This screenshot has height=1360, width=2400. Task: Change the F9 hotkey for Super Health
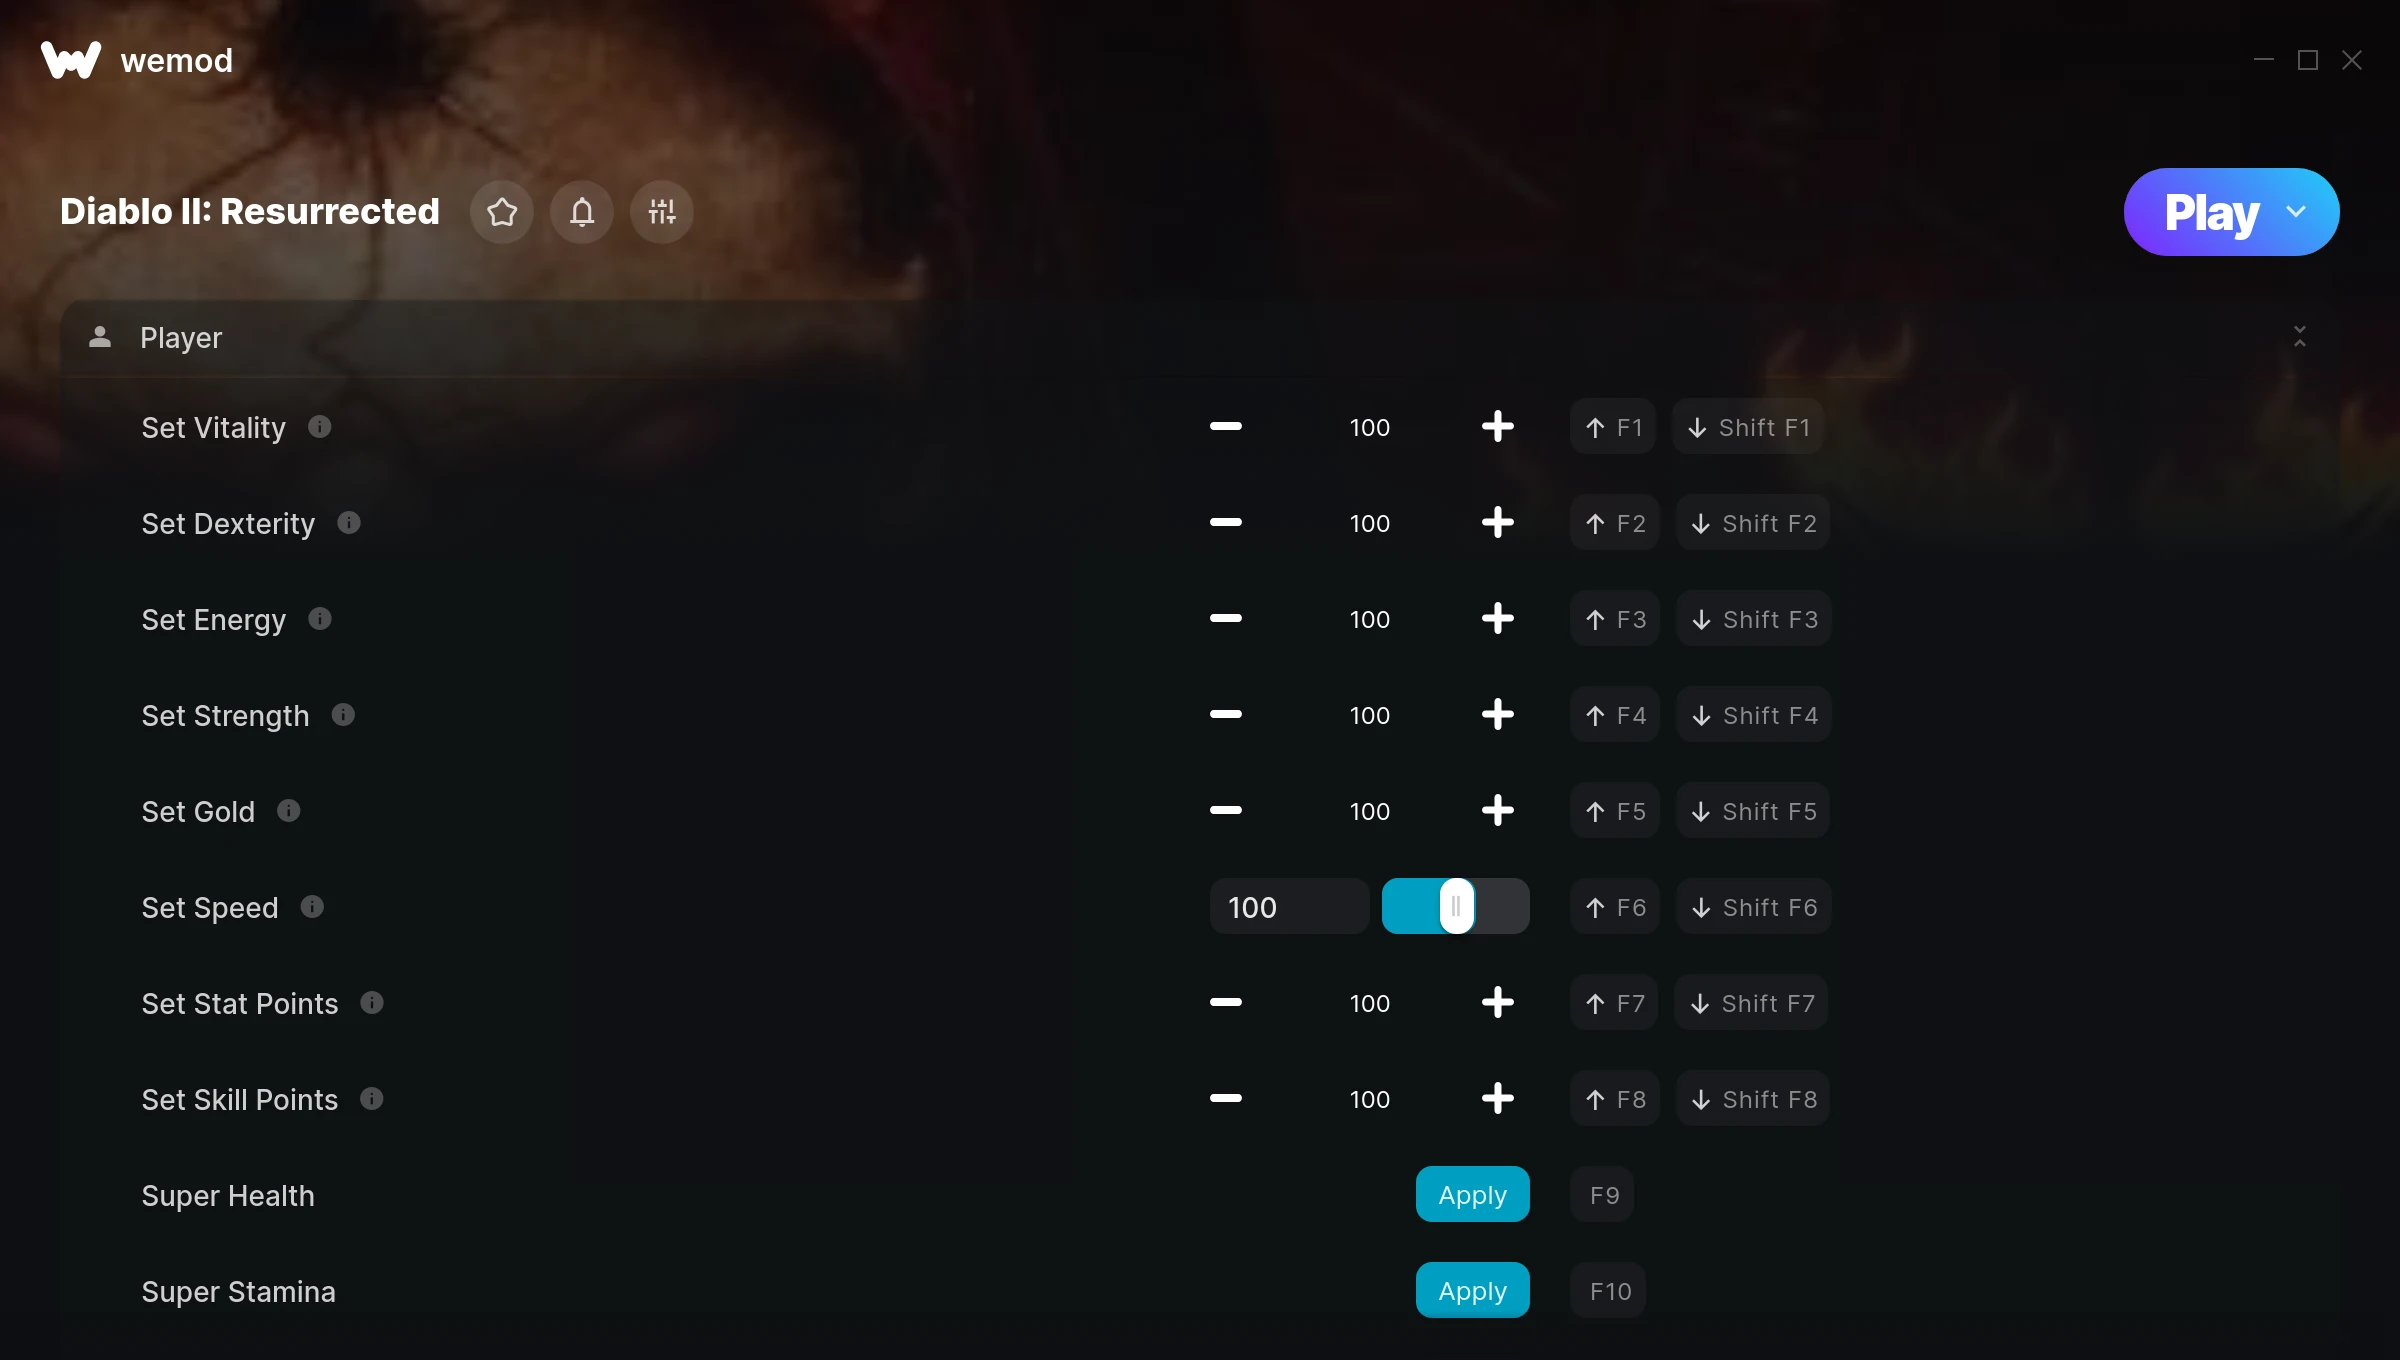click(1603, 1195)
